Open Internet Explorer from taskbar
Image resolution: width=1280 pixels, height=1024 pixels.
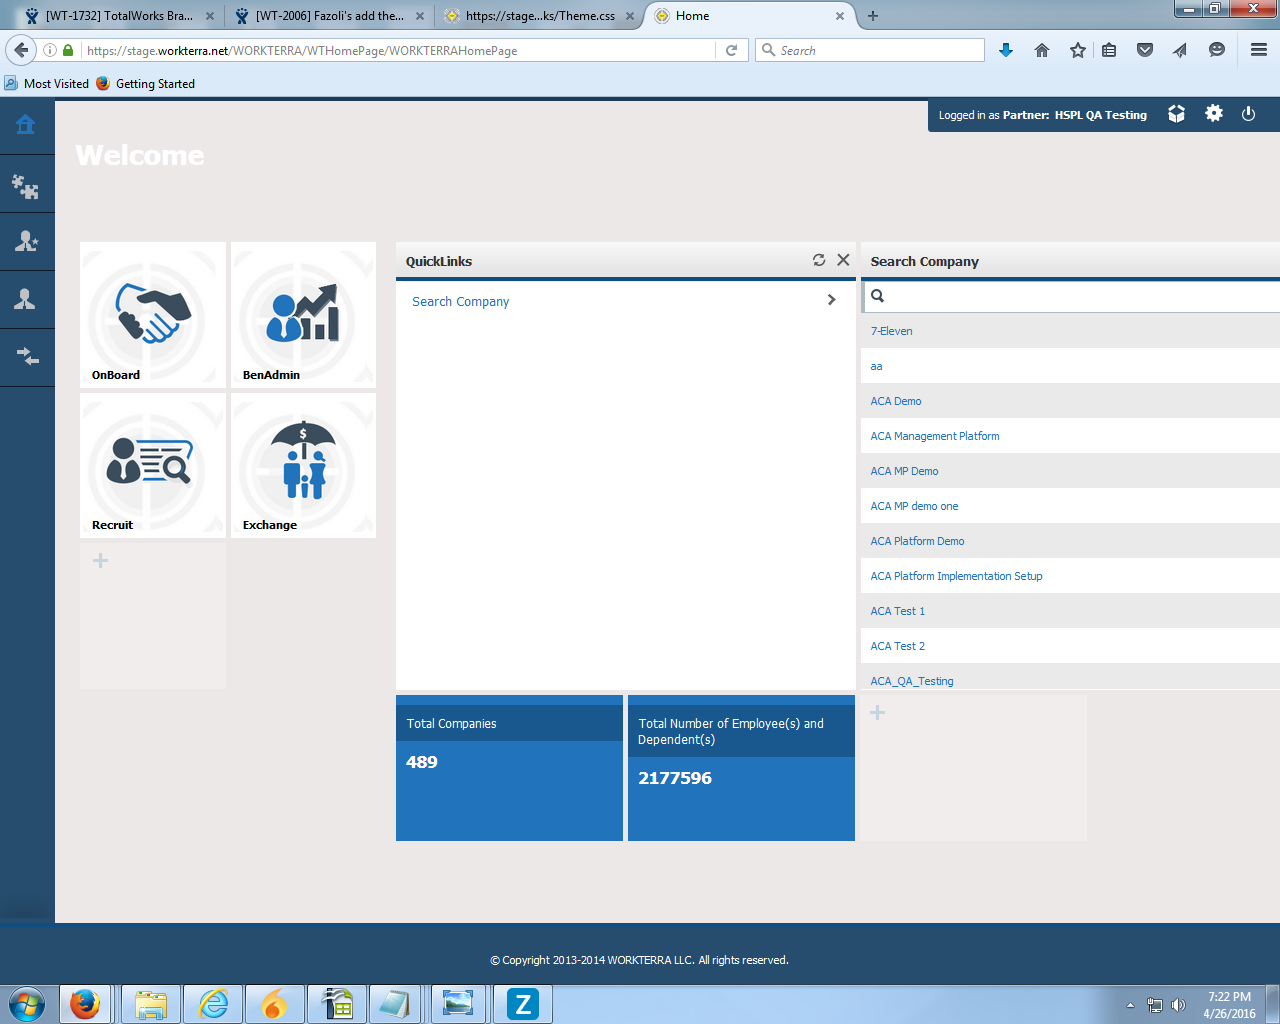[x=213, y=1004]
